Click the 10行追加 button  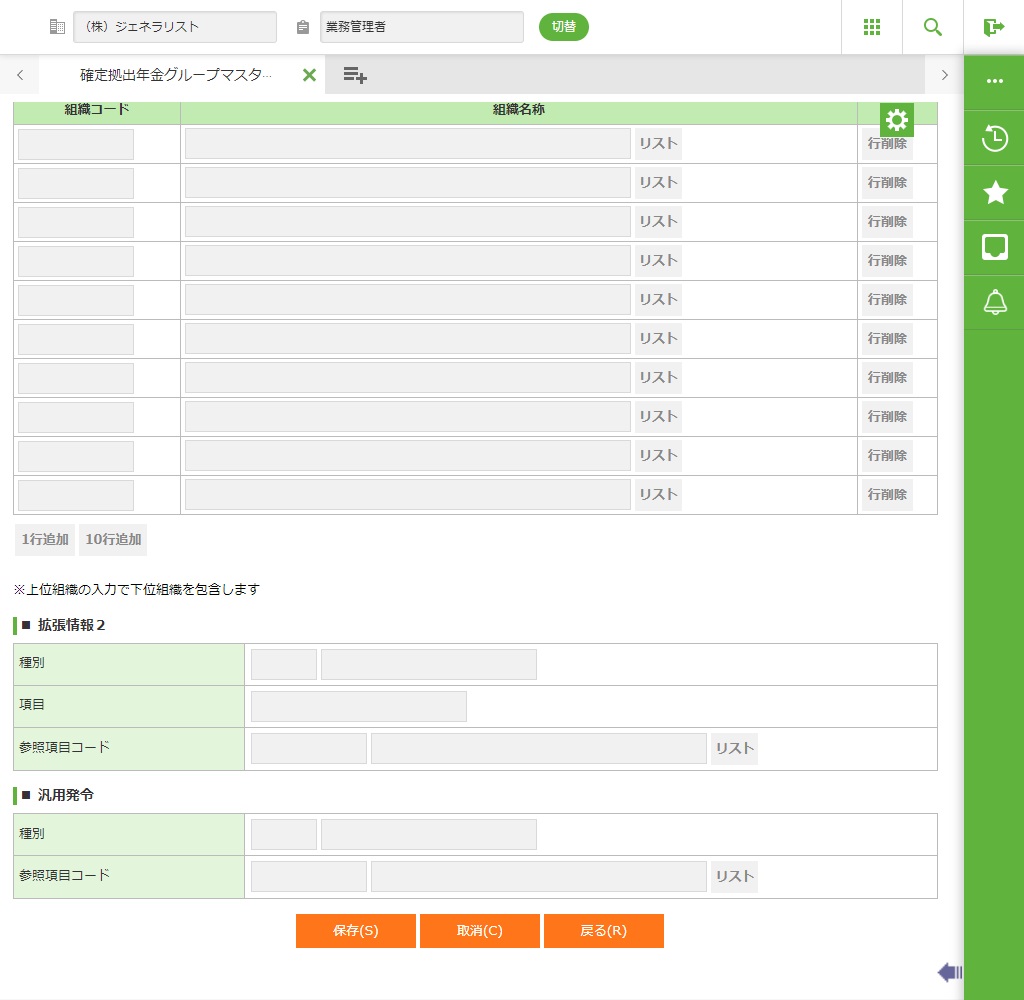[113, 540]
